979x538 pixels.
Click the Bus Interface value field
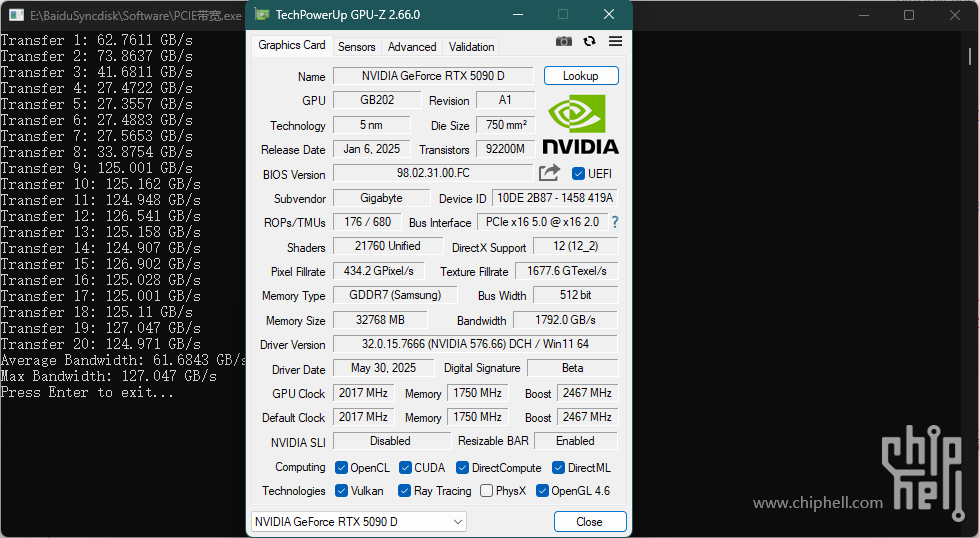[x=542, y=222]
